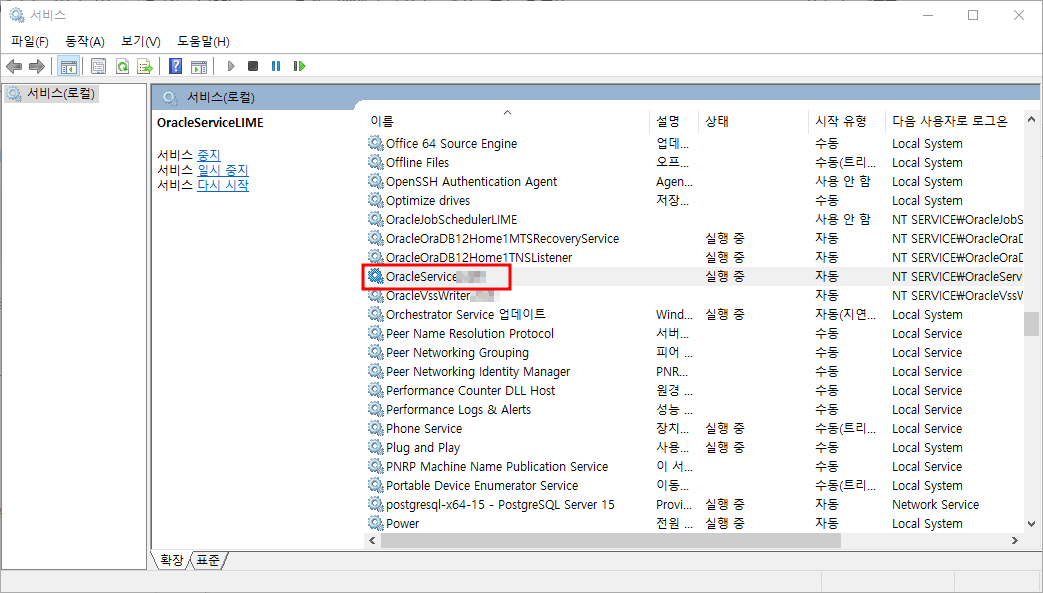Toggle the show/hide action pane icon

coord(199,66)
